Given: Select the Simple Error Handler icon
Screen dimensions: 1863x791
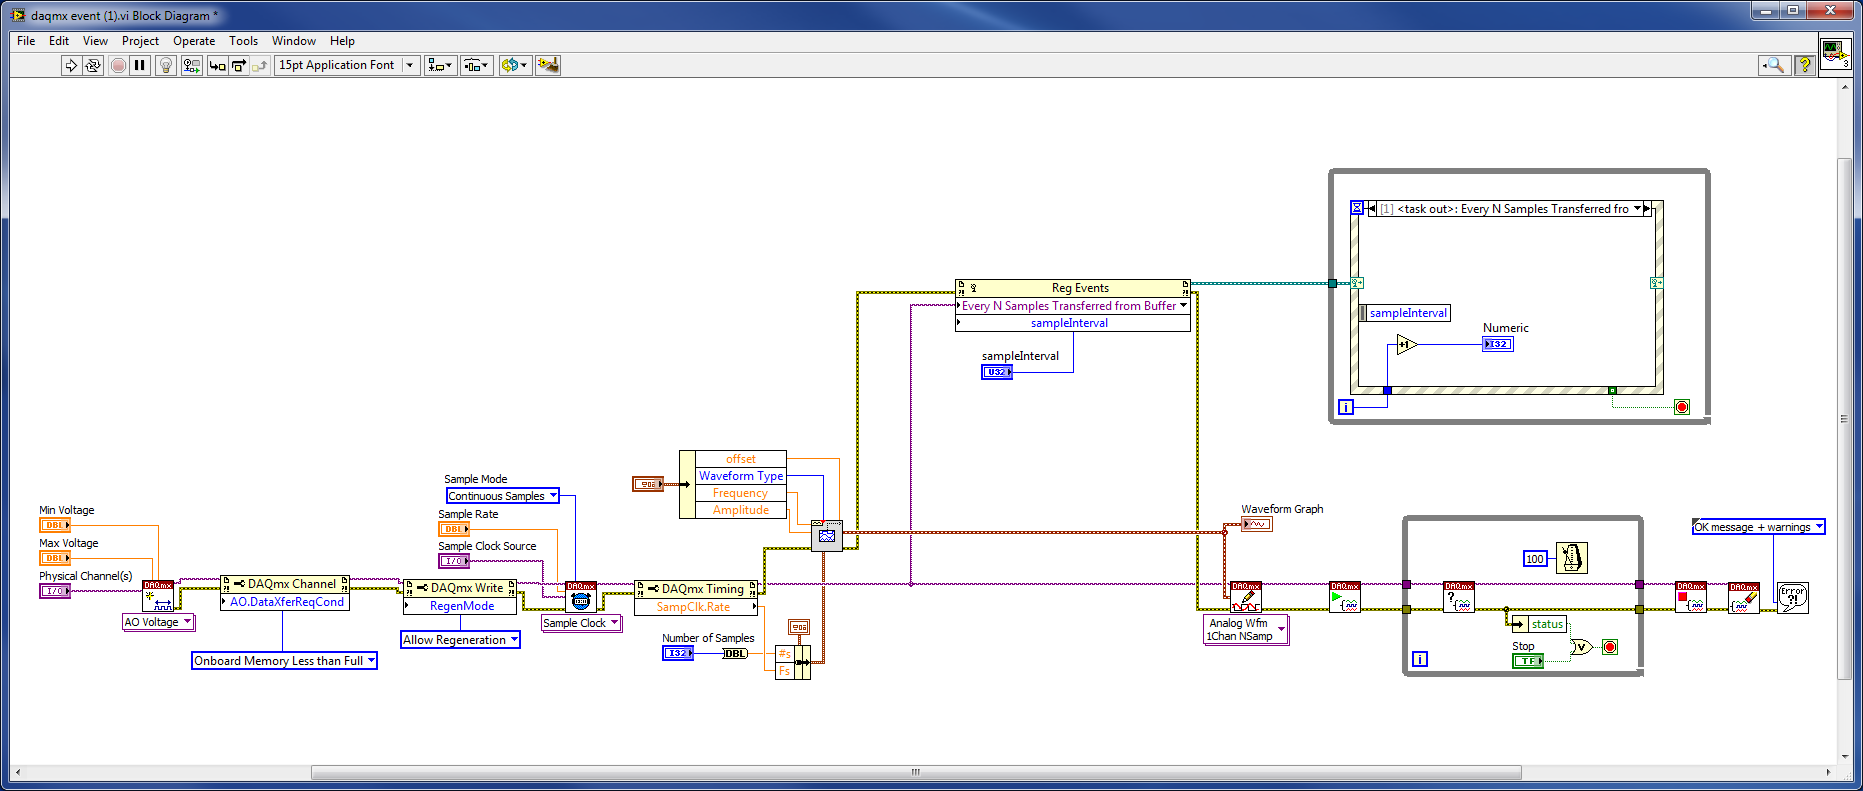Looking at the screenshot, I should (x=1793, y=598).
